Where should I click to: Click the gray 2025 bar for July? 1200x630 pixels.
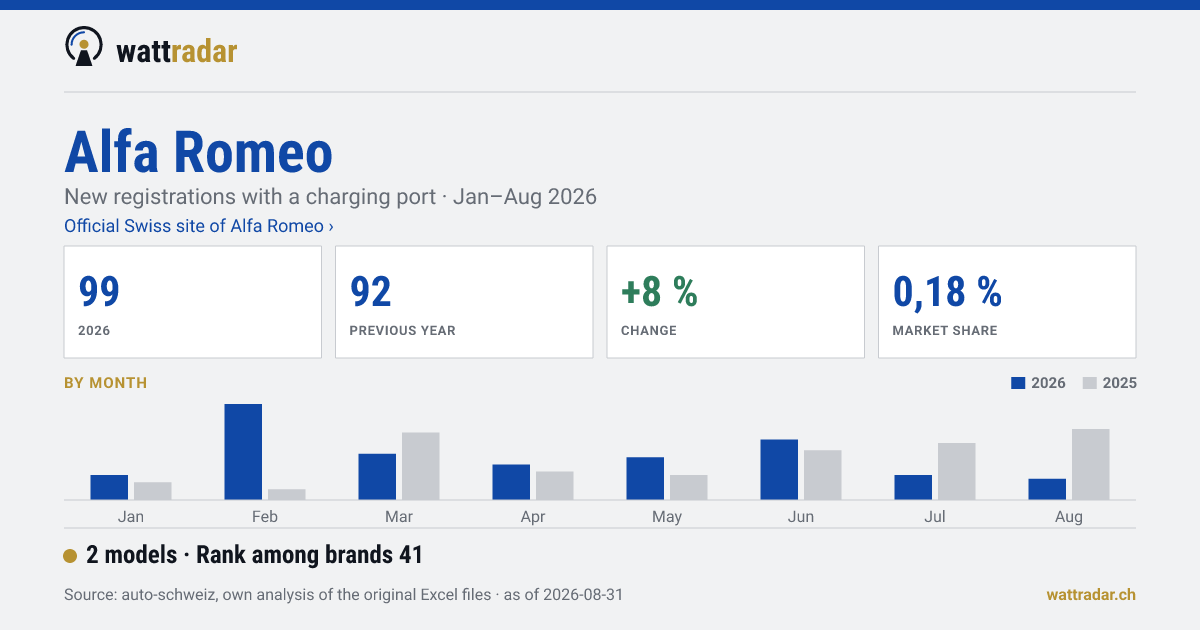[x=957, y=471]
